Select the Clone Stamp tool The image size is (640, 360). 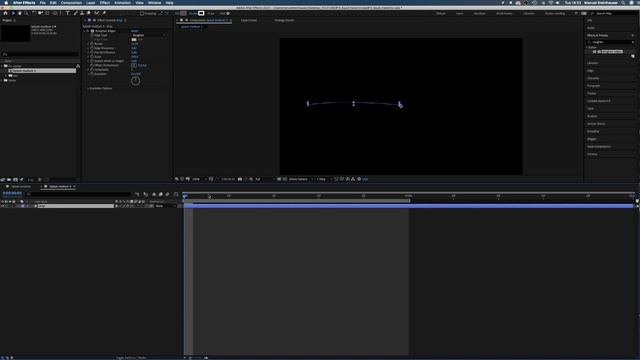coord(82,13)
